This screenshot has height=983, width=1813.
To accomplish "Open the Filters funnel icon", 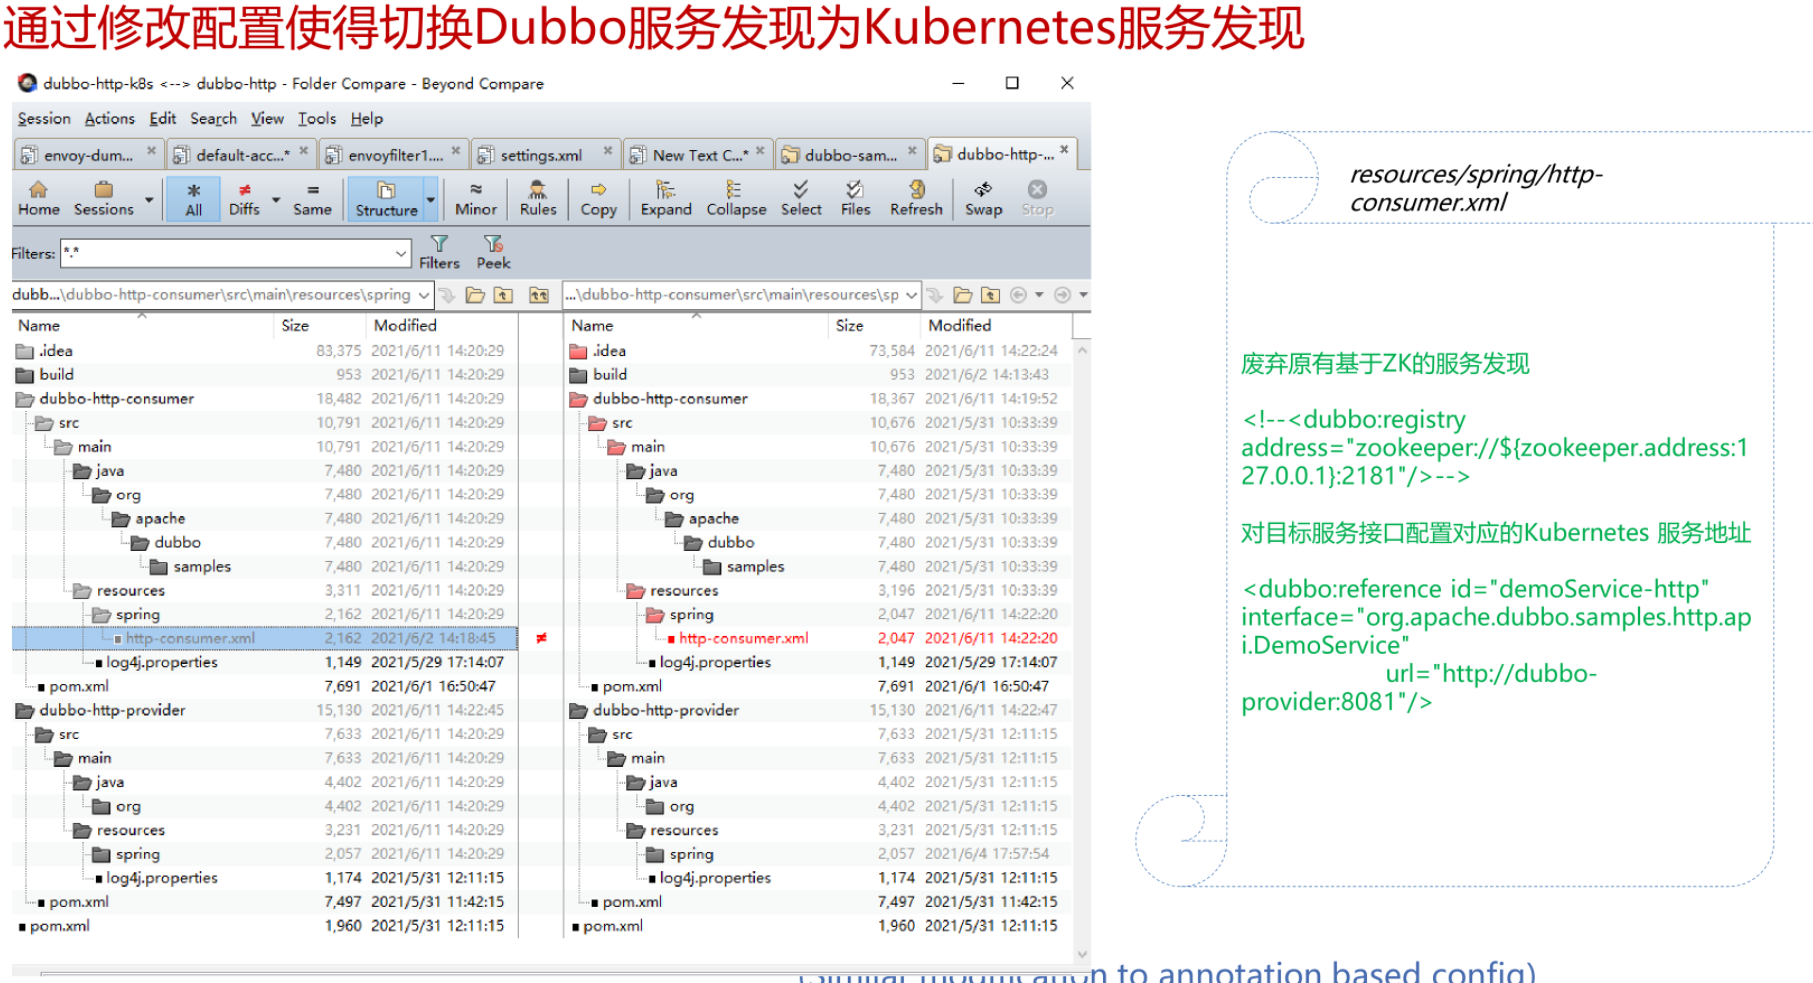I will pyautogui.click(x=439, y=252).
